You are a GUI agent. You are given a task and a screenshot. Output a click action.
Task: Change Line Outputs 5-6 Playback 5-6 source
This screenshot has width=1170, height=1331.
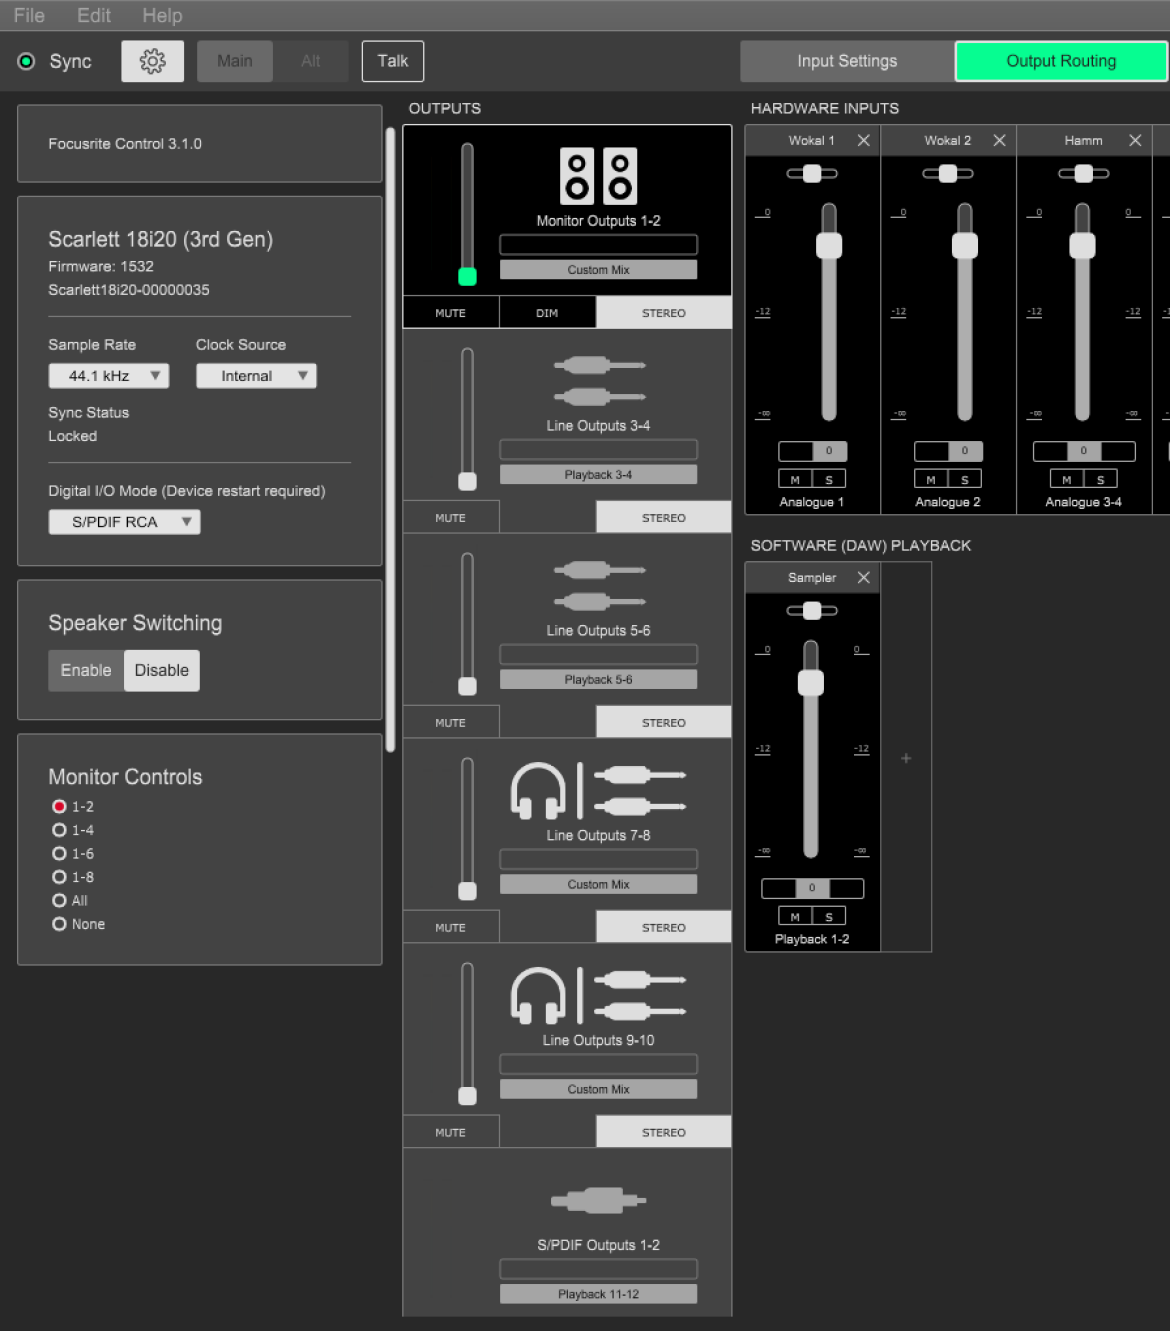pyautogui.click(x=598, y=680)
